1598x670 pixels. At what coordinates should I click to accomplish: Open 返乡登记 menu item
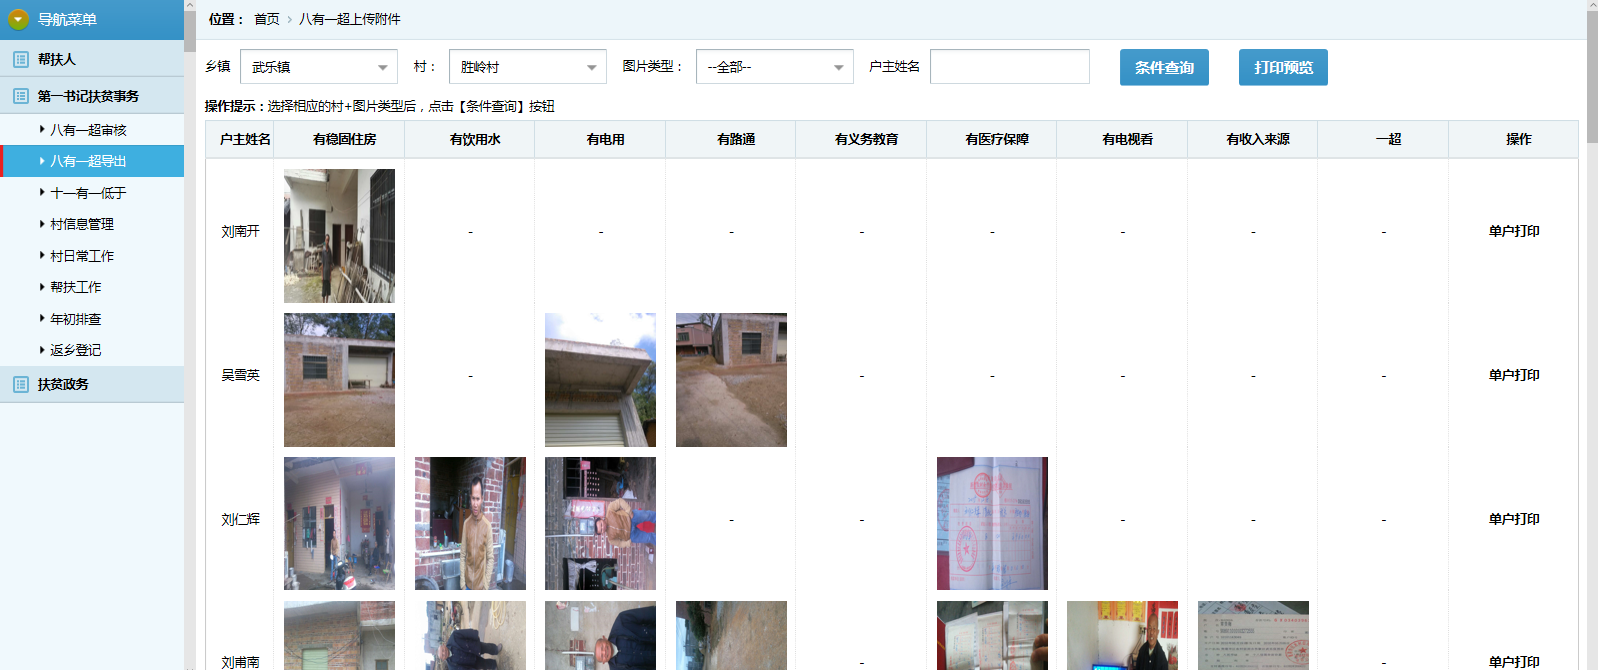(x=76, y=350)
